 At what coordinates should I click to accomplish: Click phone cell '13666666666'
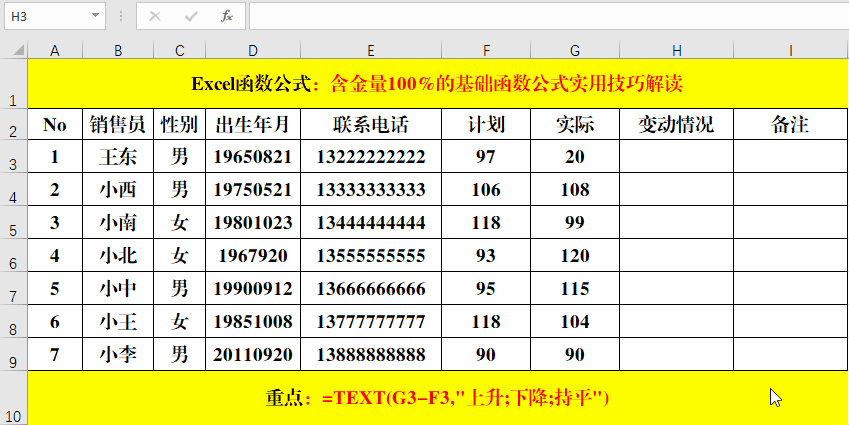[x=371, y=289]
